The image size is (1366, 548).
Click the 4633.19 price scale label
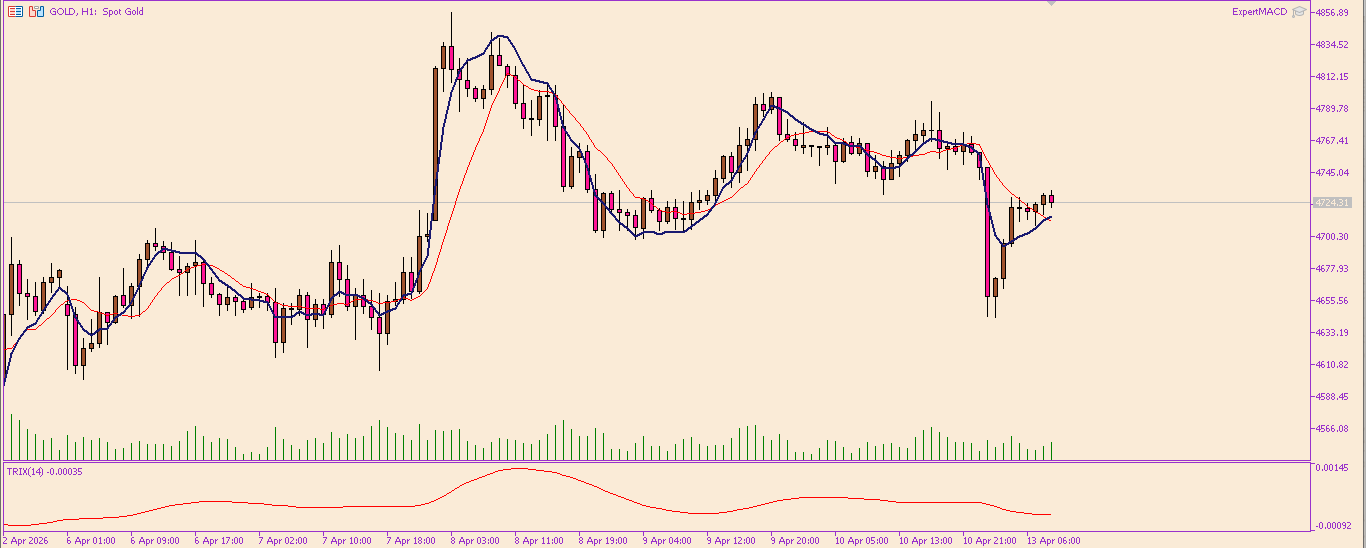pos(1332,333)
